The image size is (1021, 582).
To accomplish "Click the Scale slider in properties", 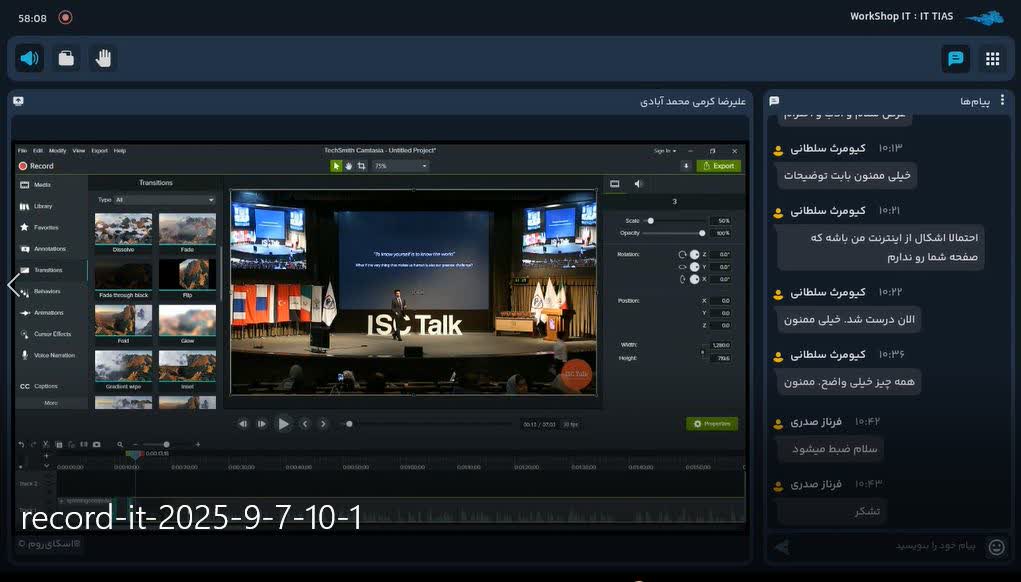I will coord(675,221).
